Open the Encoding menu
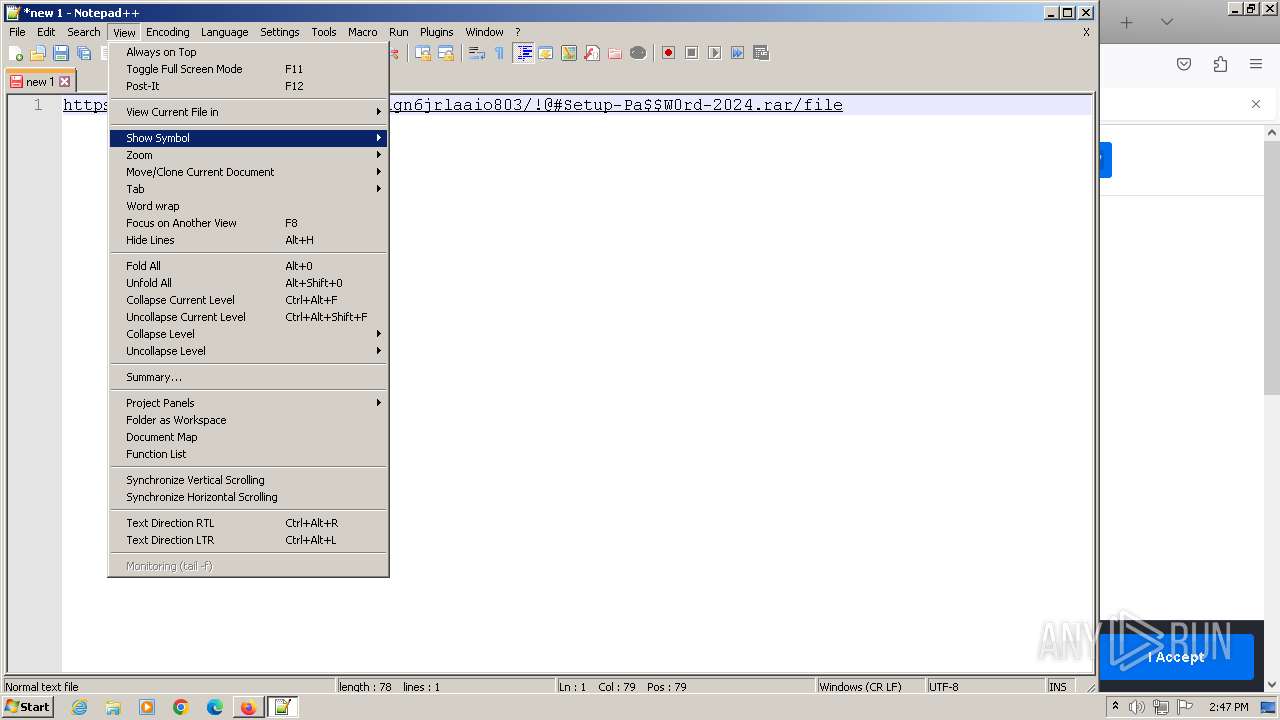1280x720 pixels. (167, 32)
